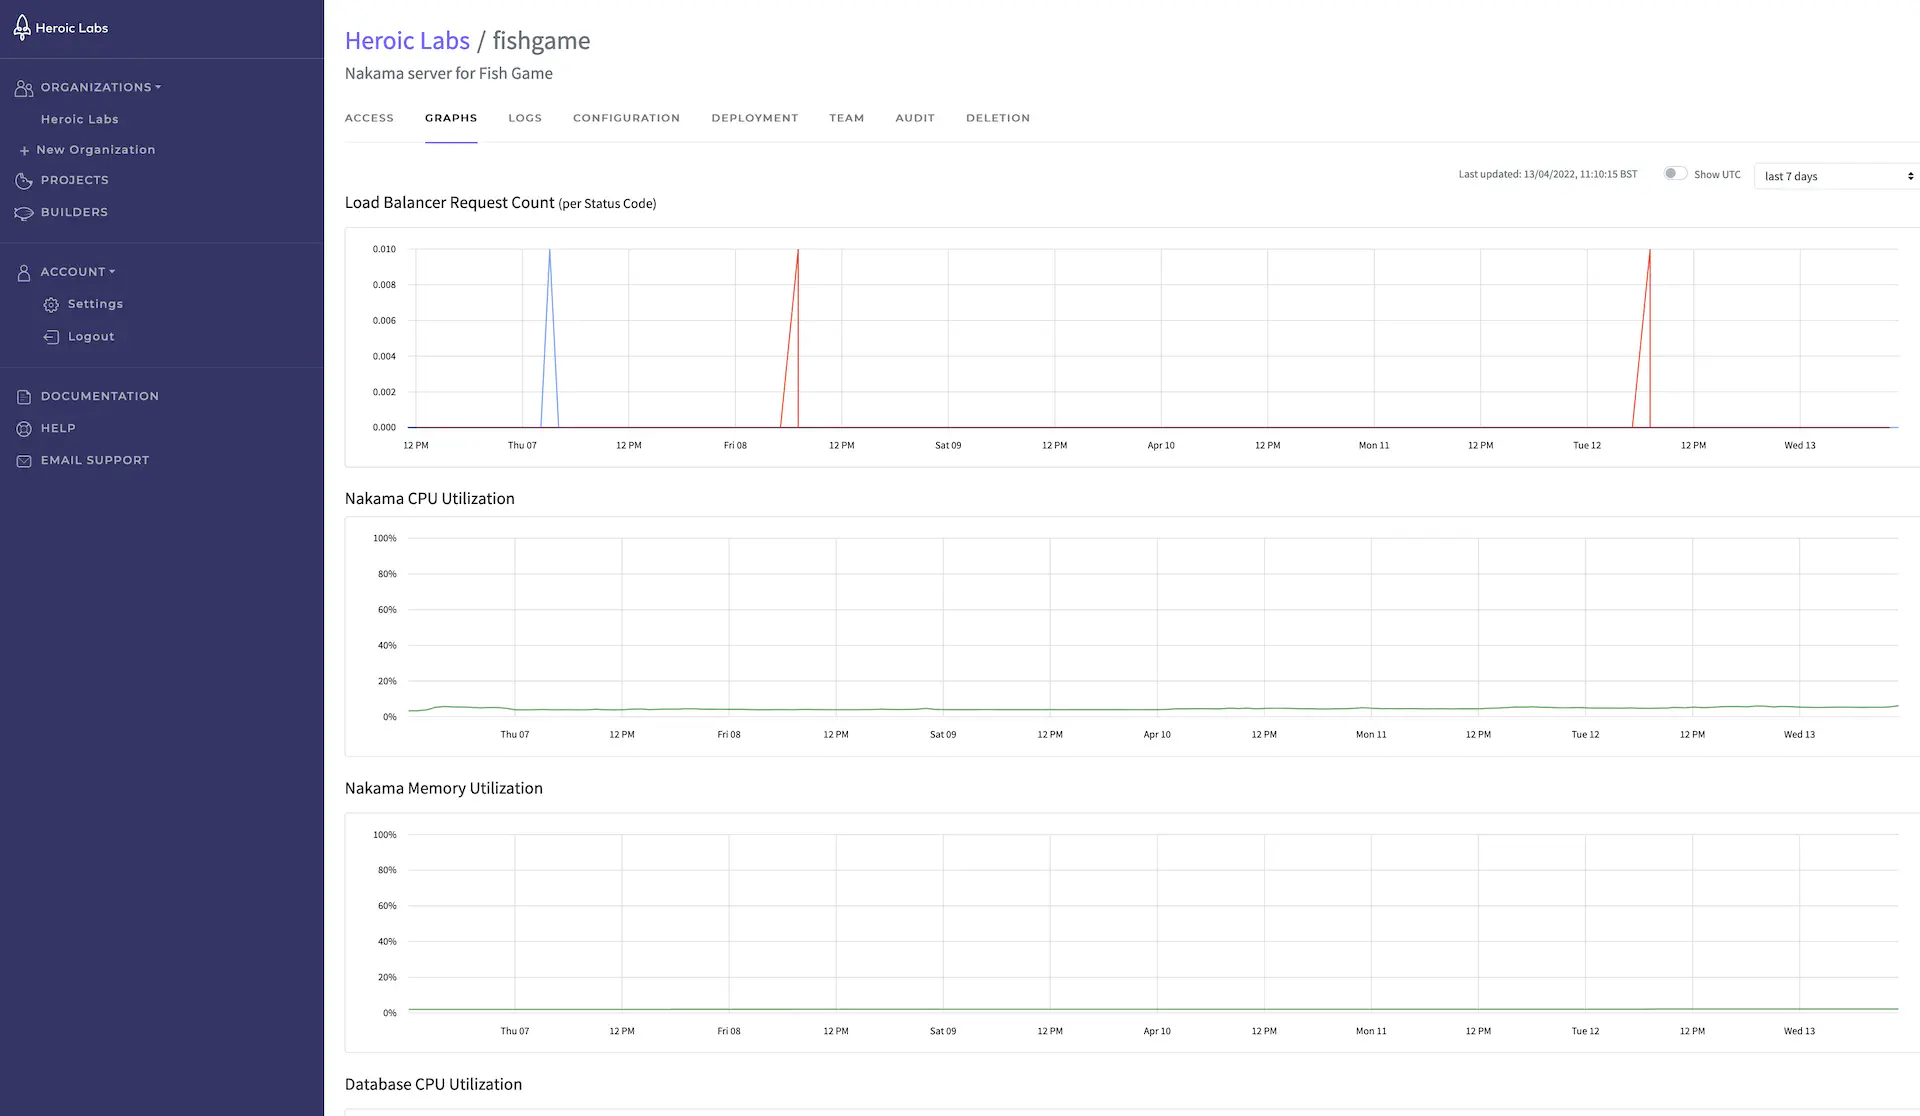This screenshot has height=1116, width=1920.
Task: Open Documentation link
Action: pos(100,396)
